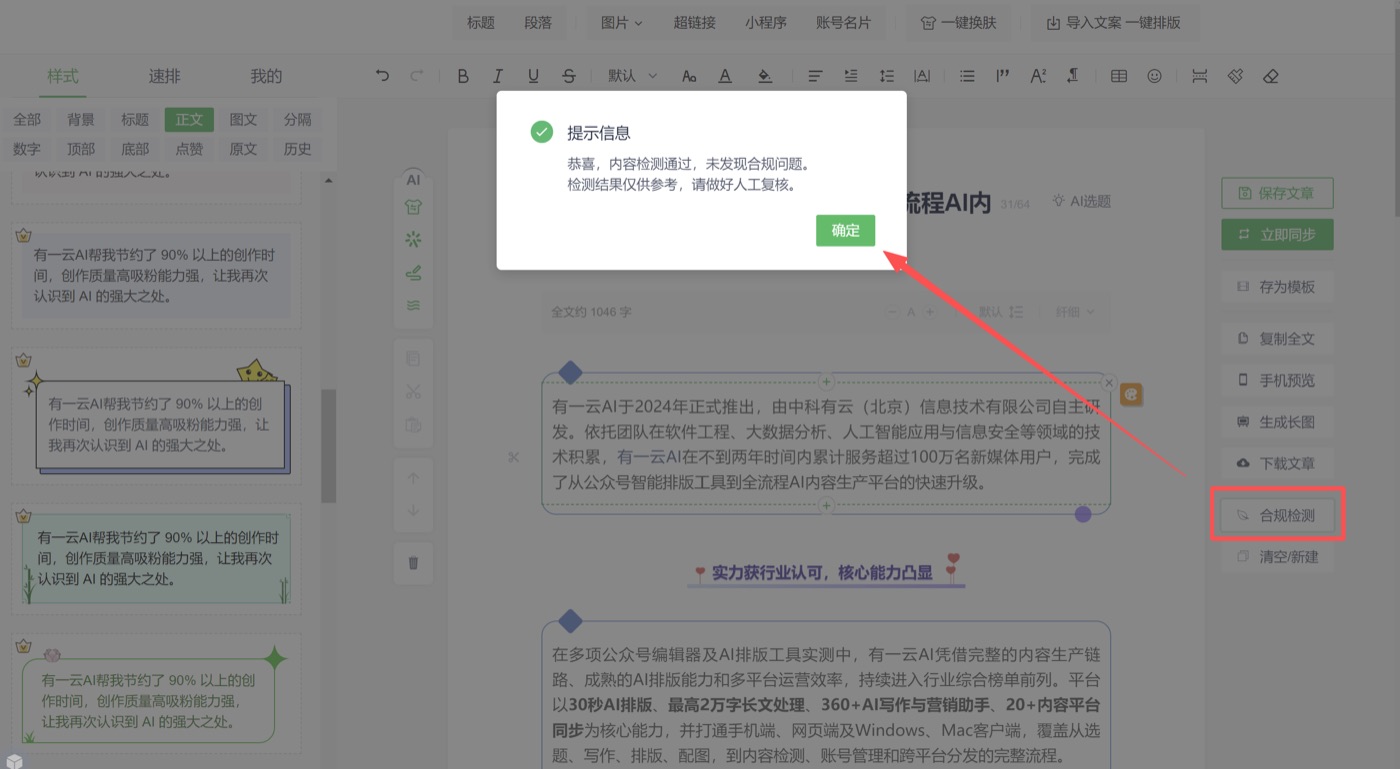
Task: Click the quote block icon
Action: click(1002, 76)
